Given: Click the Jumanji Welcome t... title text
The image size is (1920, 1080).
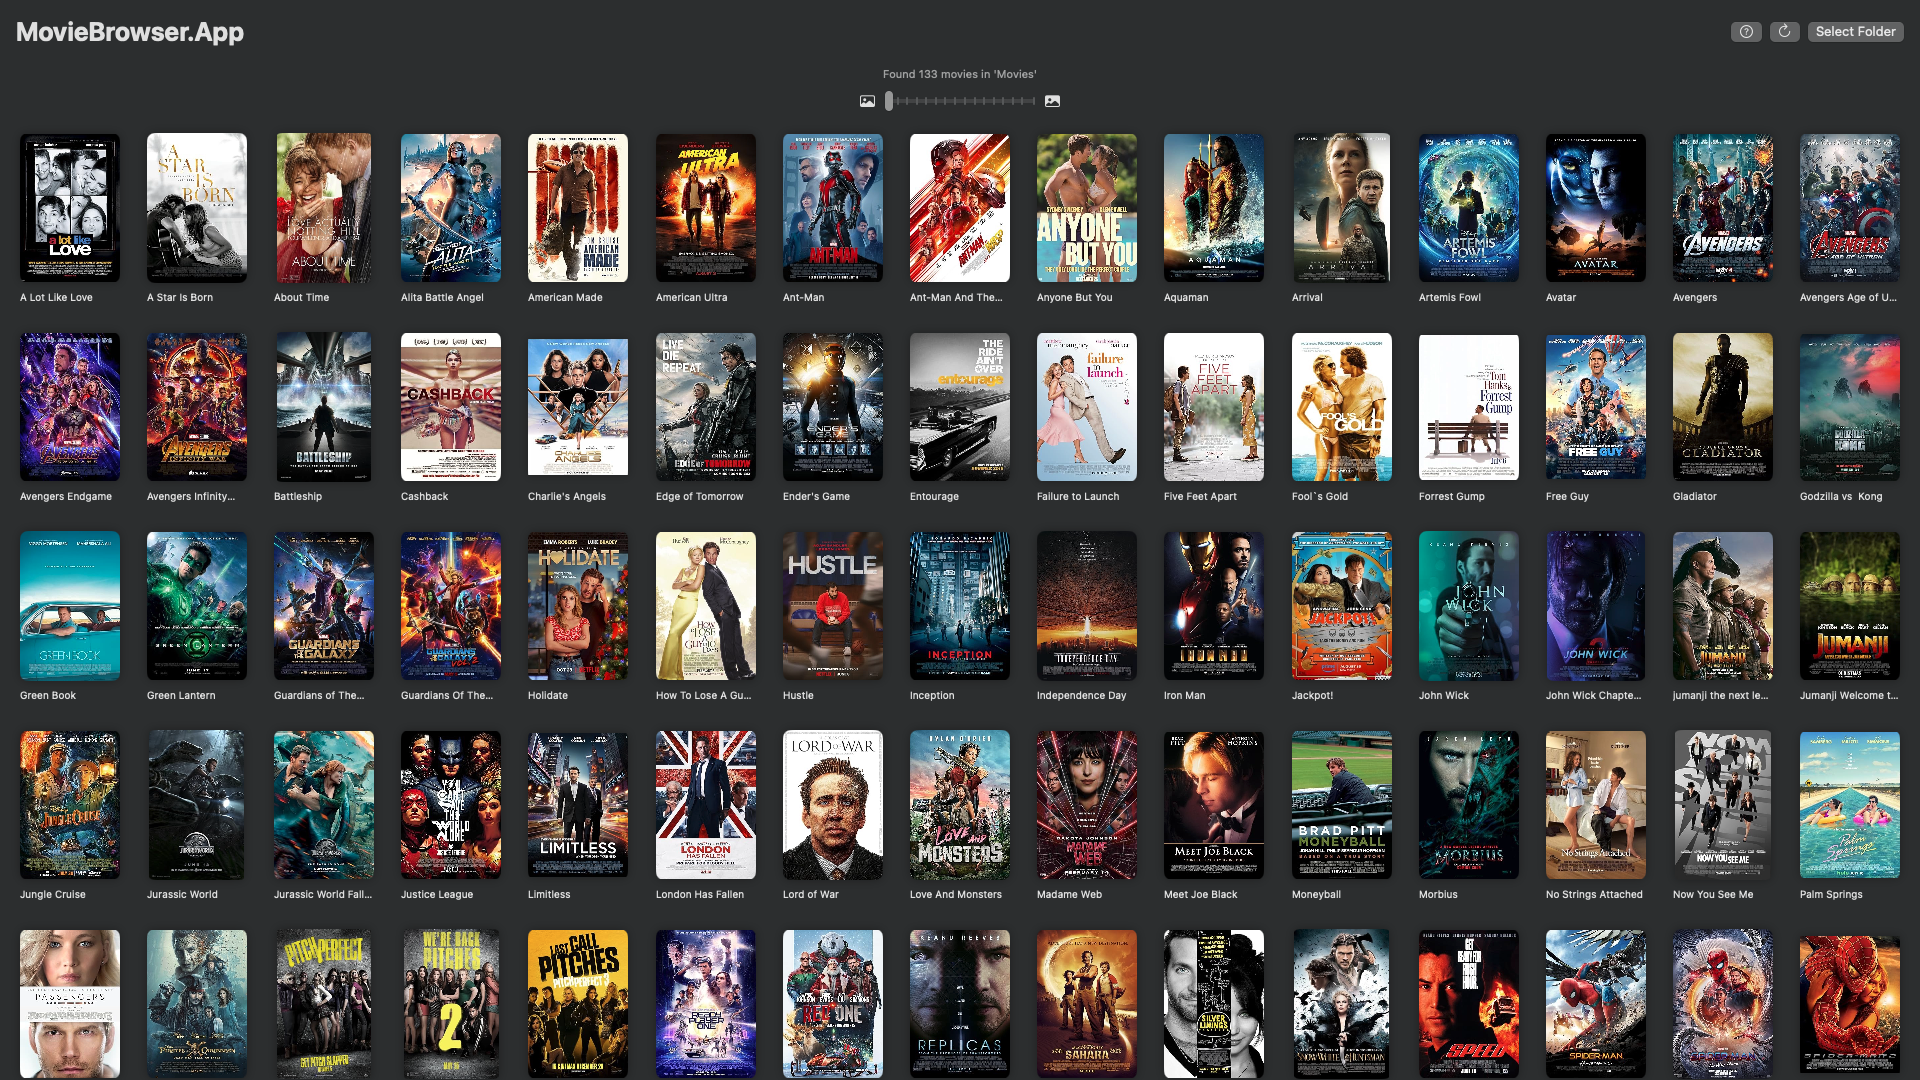Looking at the screenshot, I should 1848,695.
